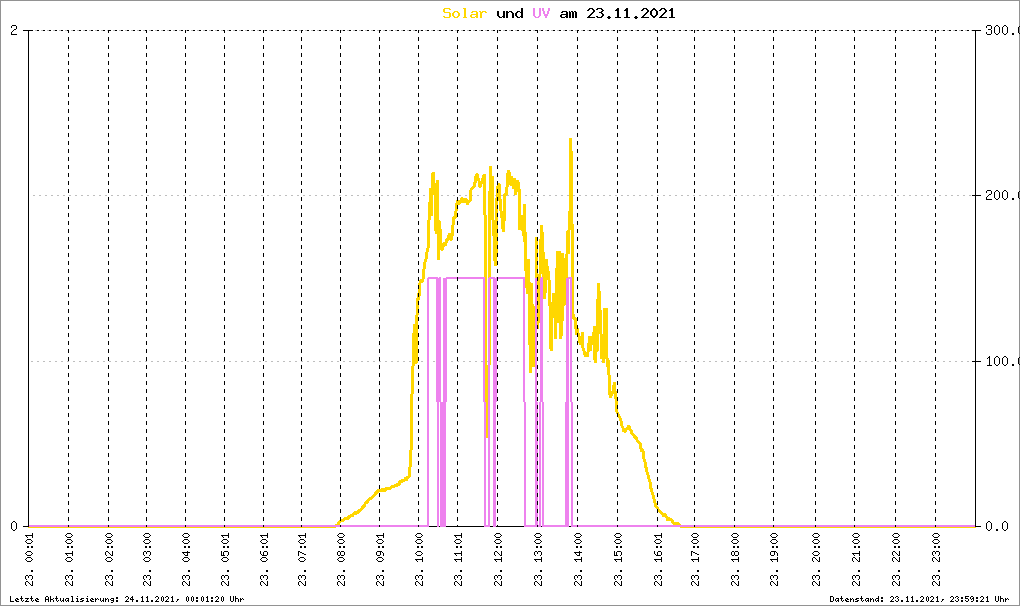Click the 'Datenstand' footer timestamp text
This screenshot has width=1020, height=606.
tap(919, 599)
